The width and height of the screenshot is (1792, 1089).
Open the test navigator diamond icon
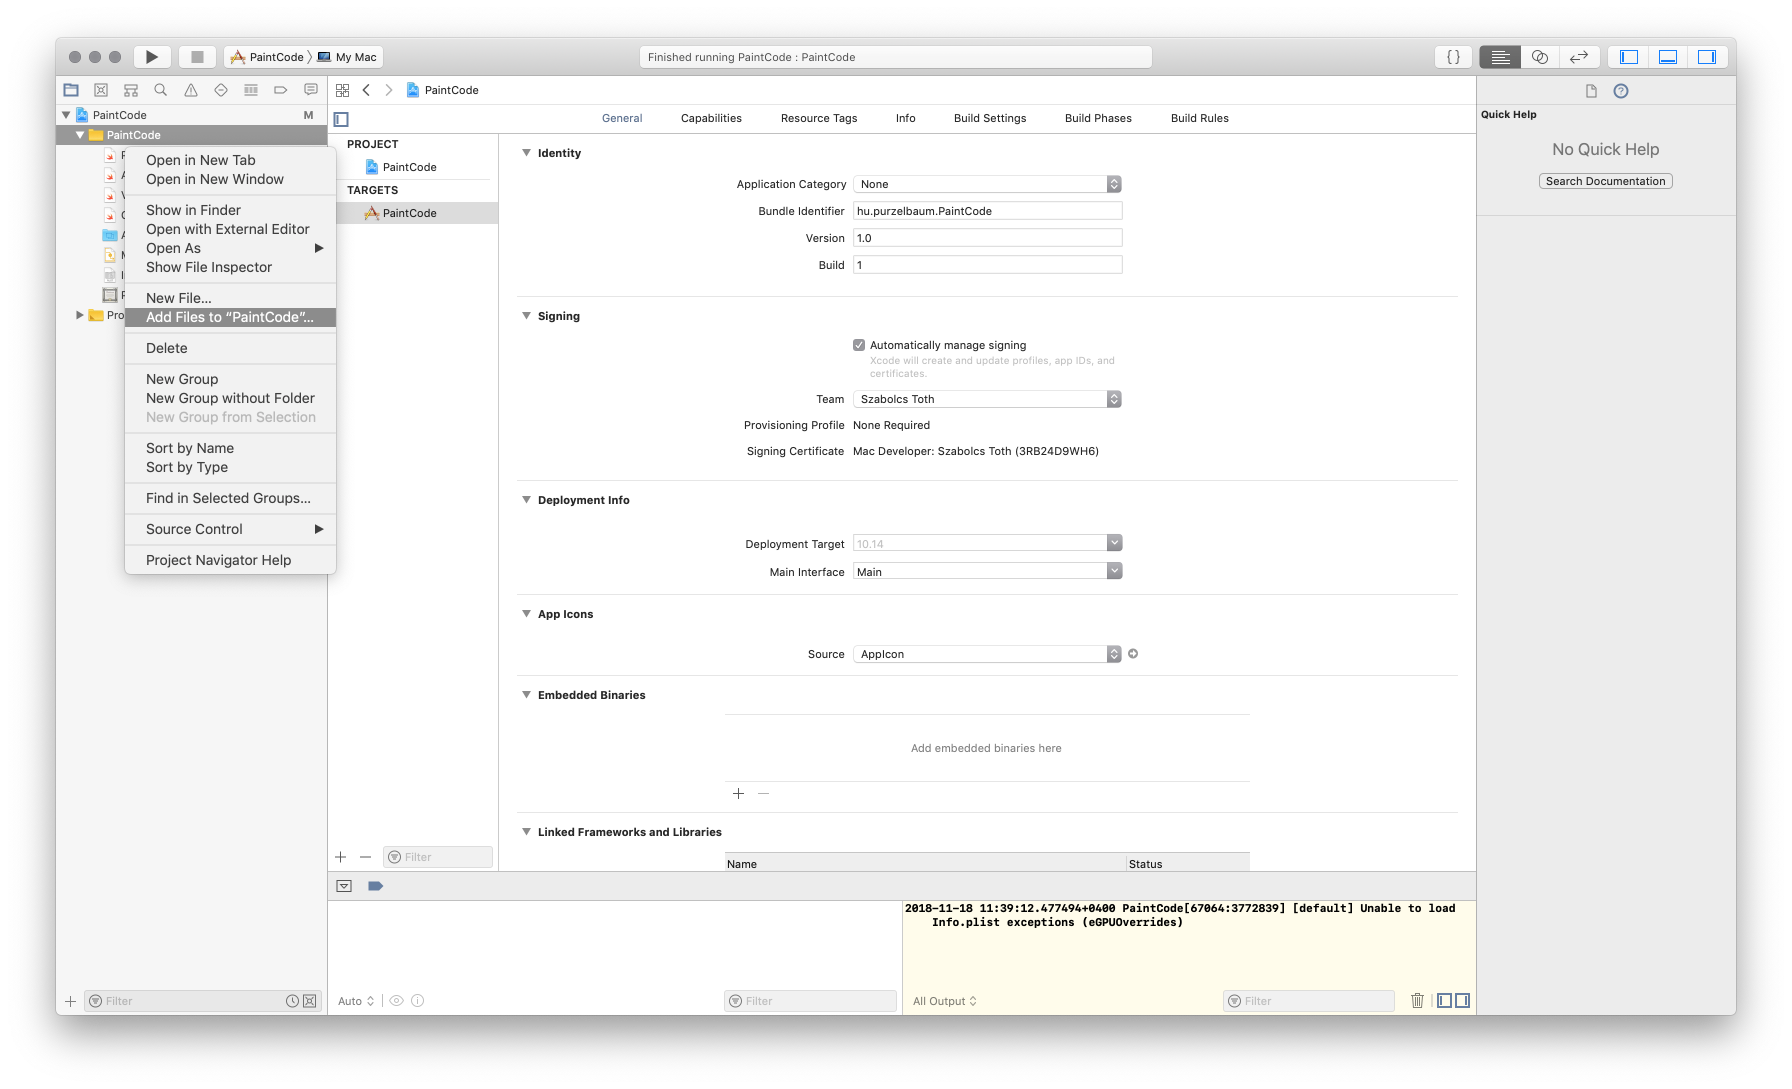click(x=221, y=90)
